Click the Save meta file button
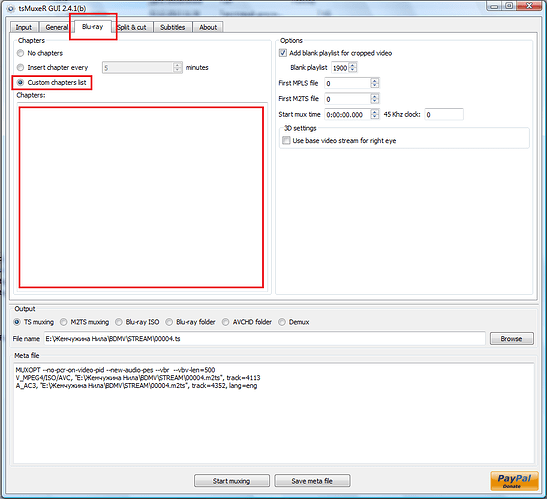Screen dimensions: 547x499 [x=312, y=481]
